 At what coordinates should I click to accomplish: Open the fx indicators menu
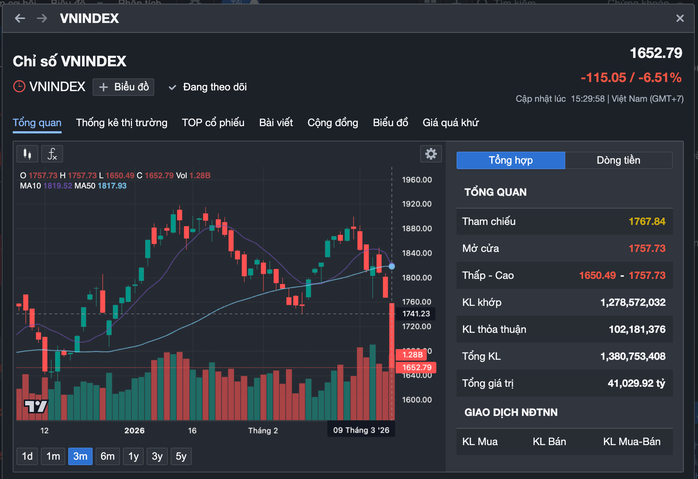tap(52, 154)
